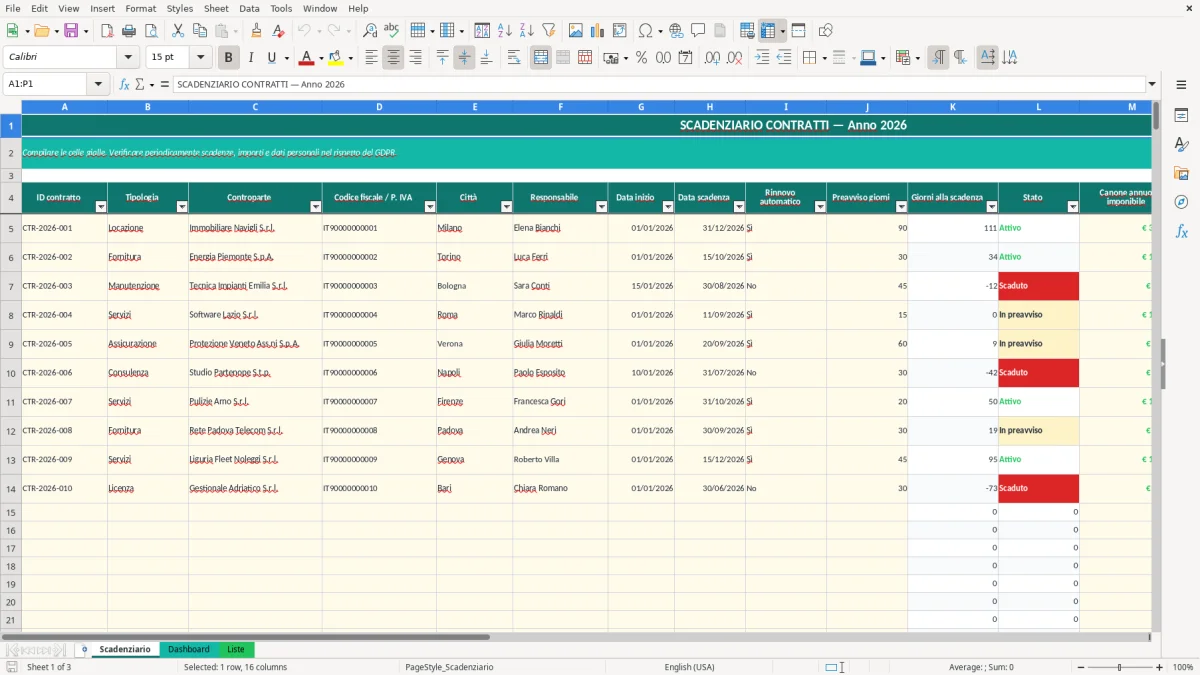Toggle Align Left

[x=372, y=58]
